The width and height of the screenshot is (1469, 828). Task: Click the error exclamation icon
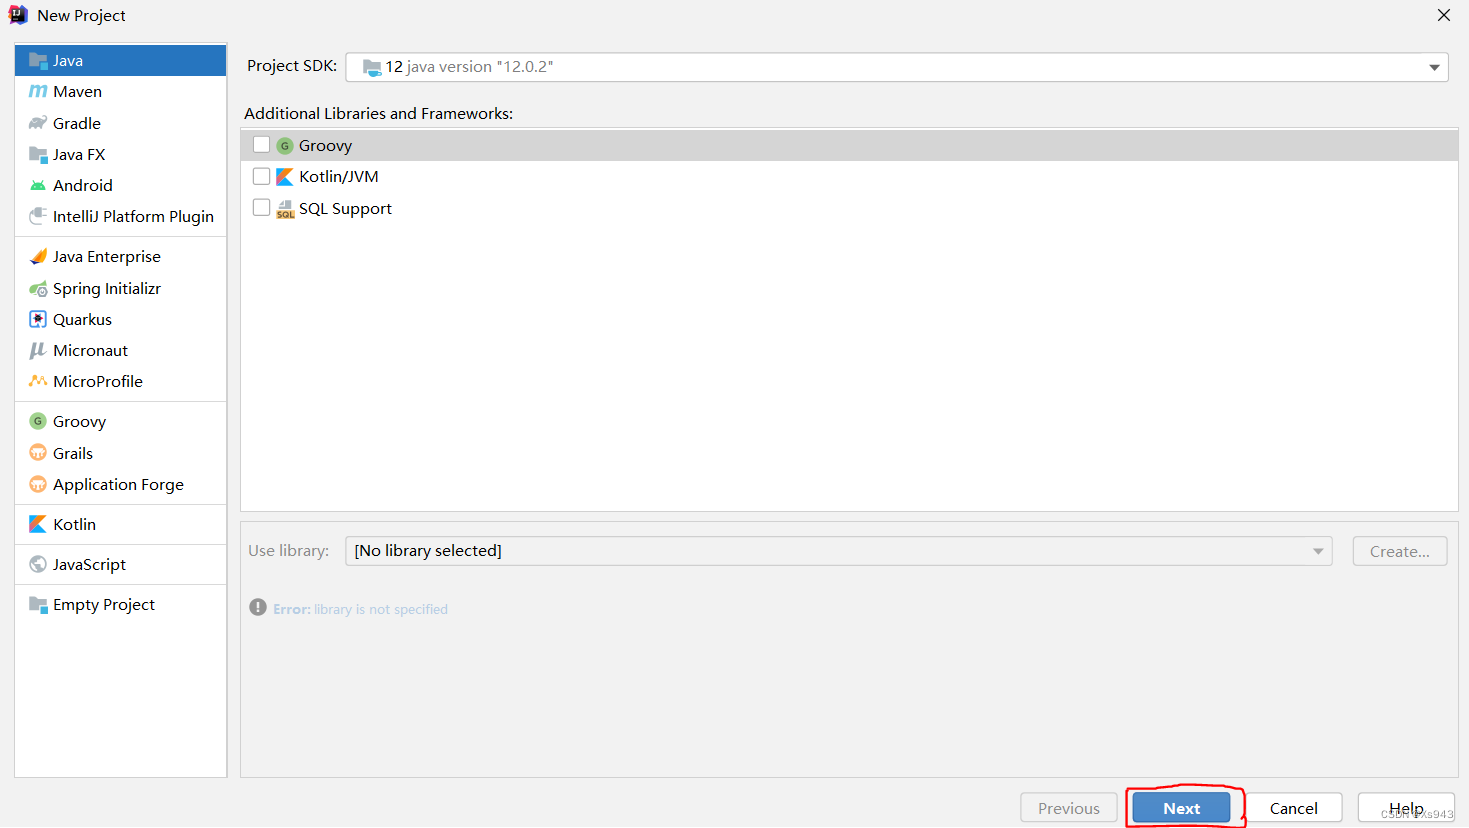click(258, 607)
